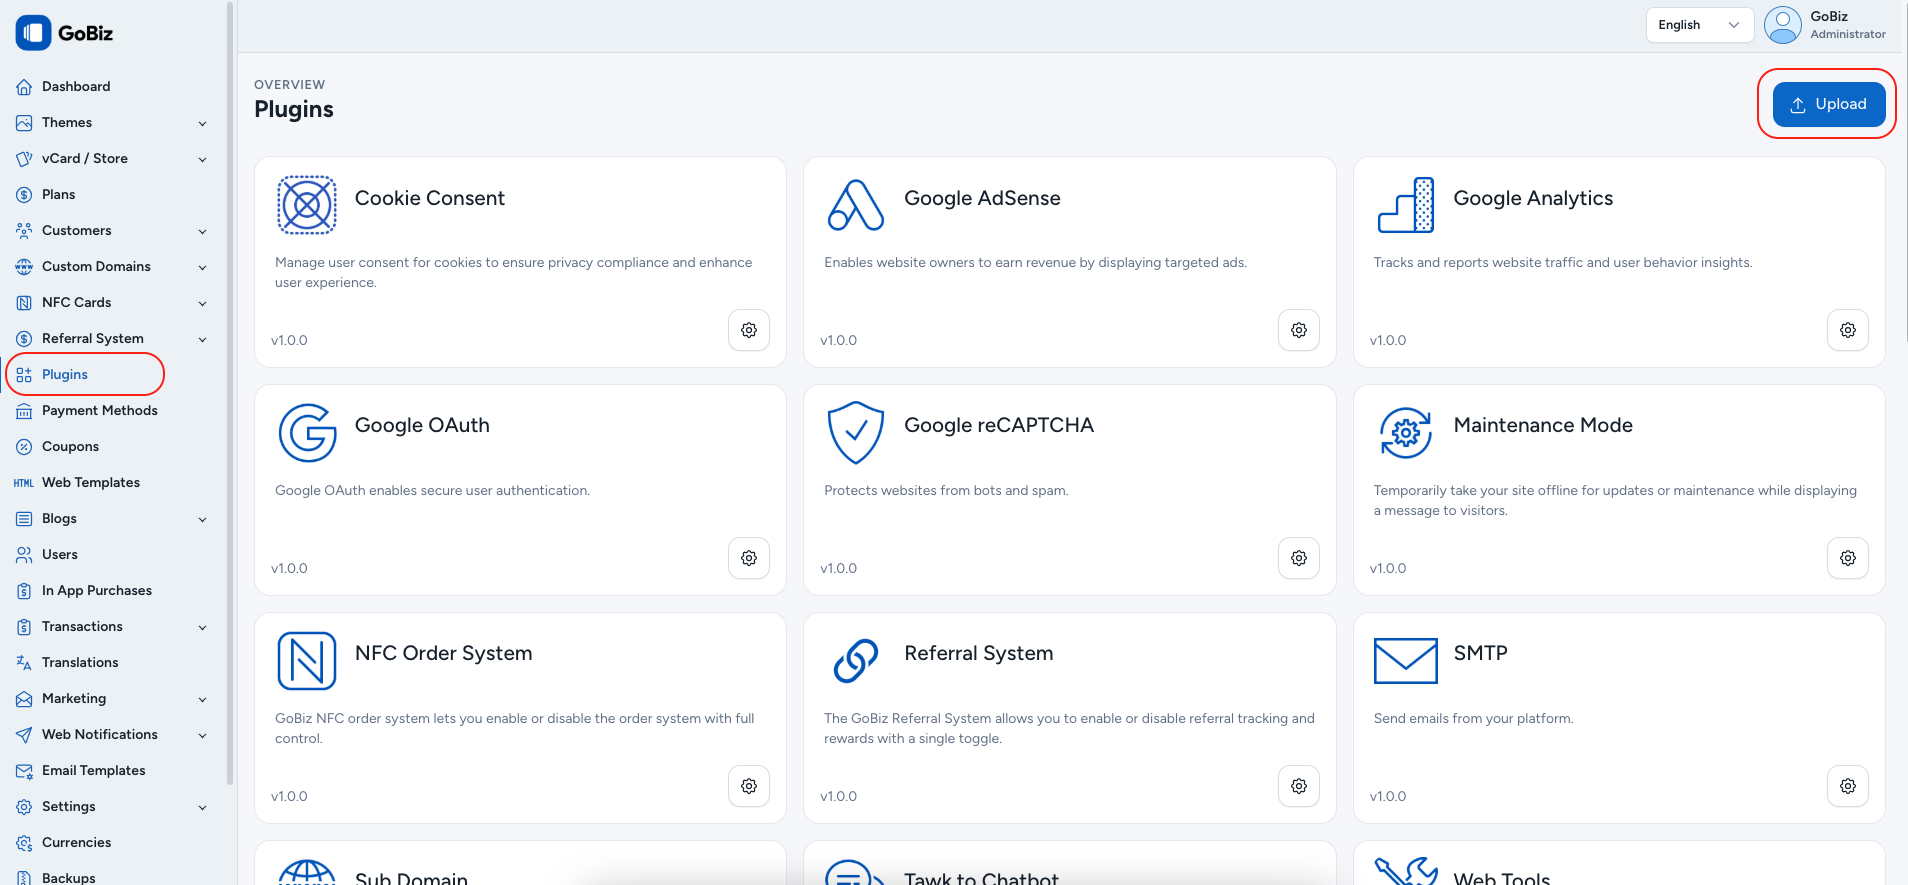Expand the Settings menu chevron
Screen dimensions: 1908x885
coord(202,807)
